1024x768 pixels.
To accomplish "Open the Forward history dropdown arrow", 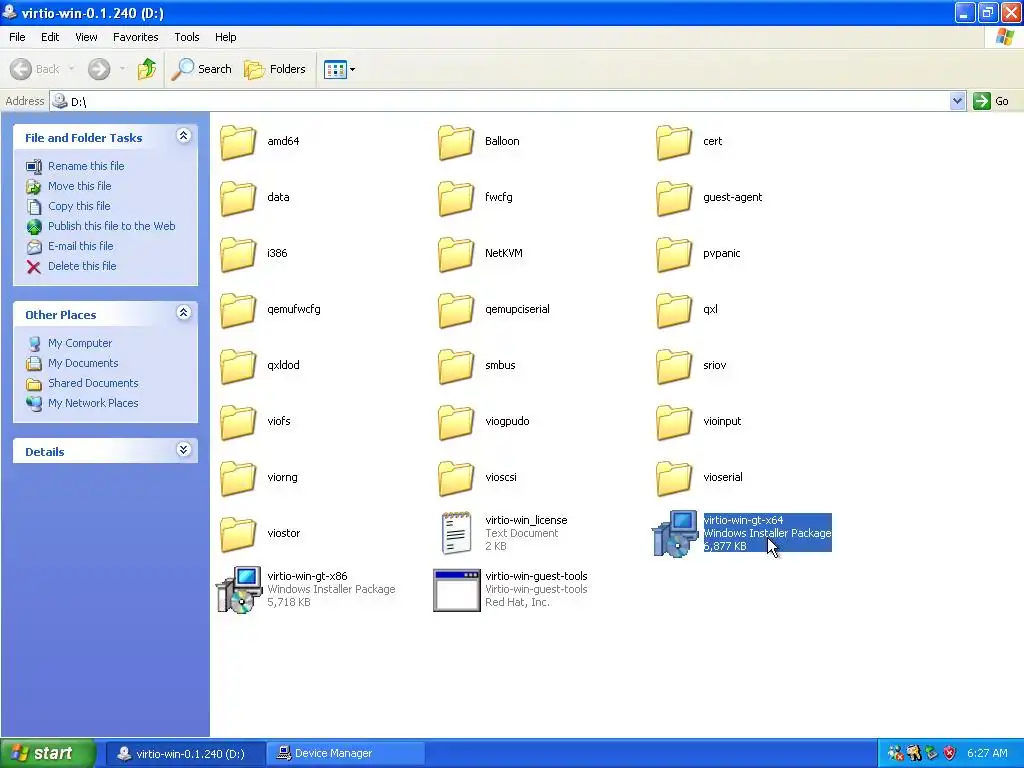I will pyautogui.click(x=122, y=69).
